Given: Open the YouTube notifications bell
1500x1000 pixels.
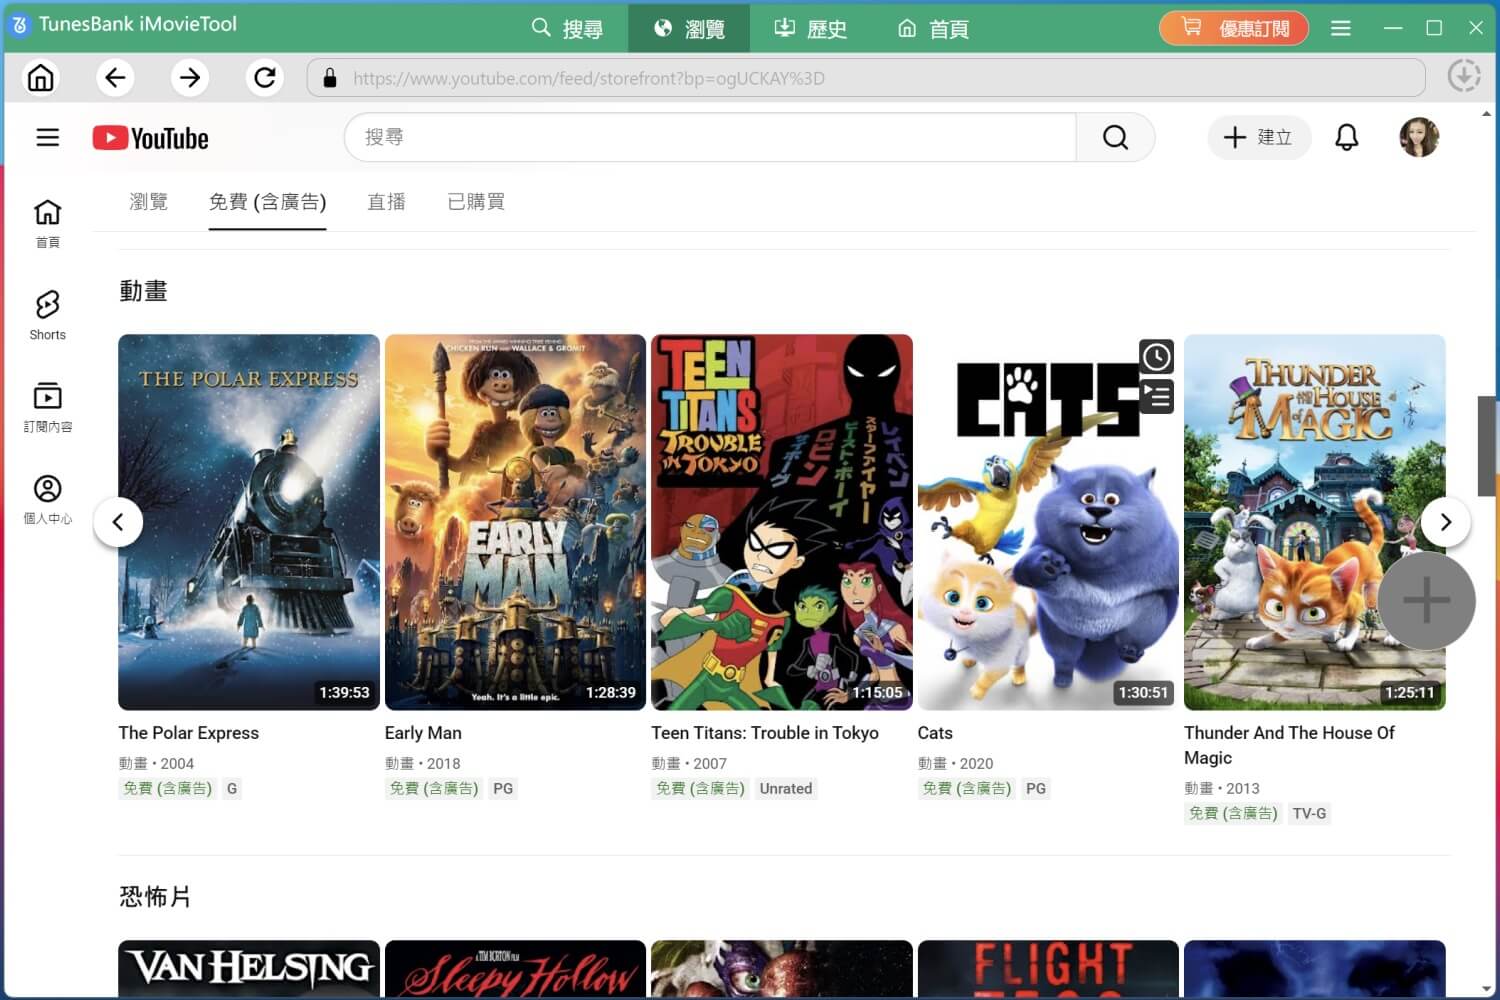Looking at the screenshot, I should point(1346,137).
